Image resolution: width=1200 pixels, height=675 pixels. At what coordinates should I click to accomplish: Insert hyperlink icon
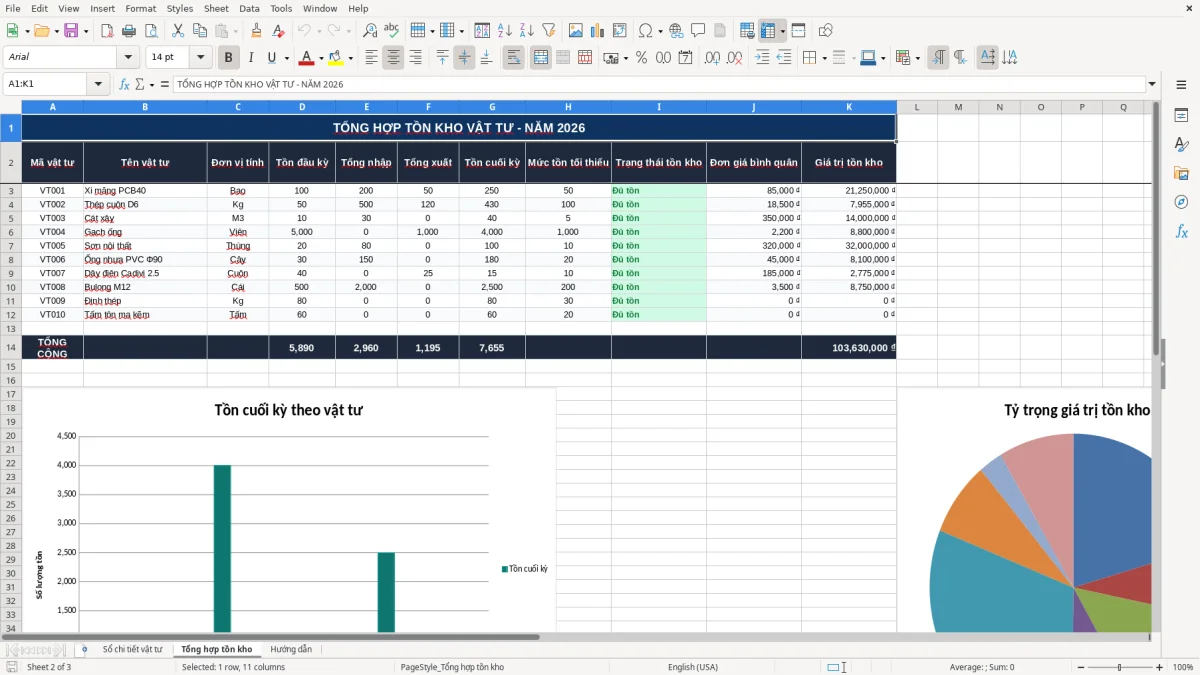676,31
